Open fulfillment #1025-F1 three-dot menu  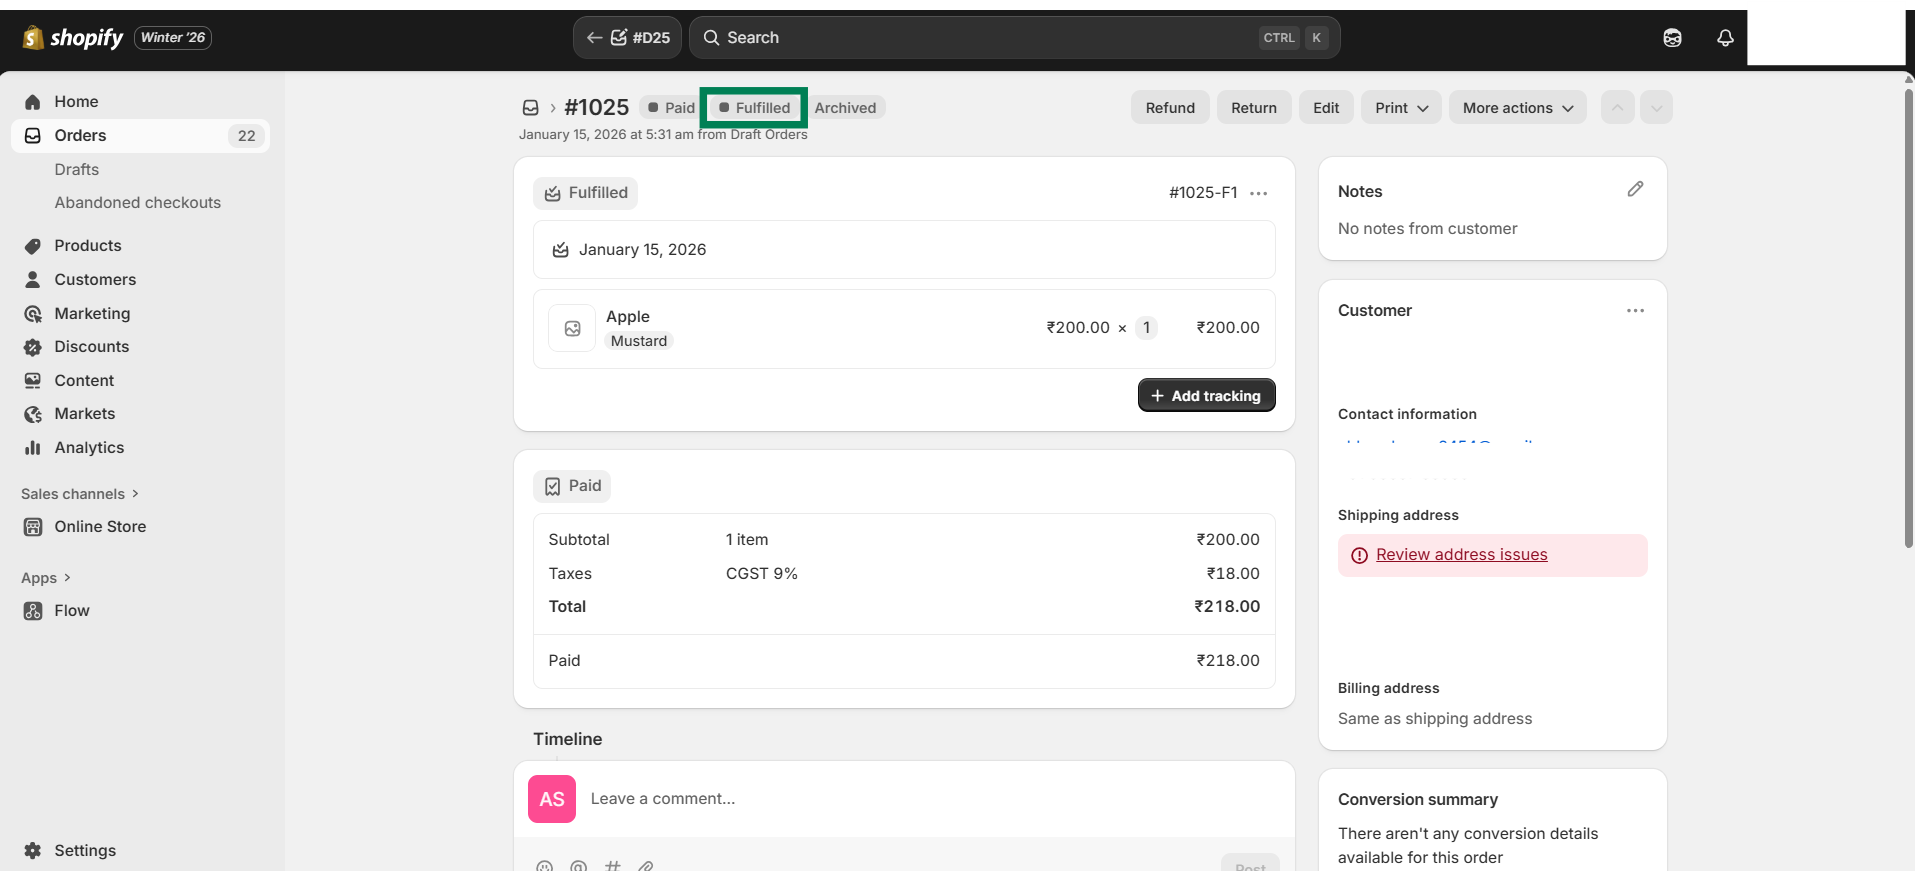pos(1259,193)
